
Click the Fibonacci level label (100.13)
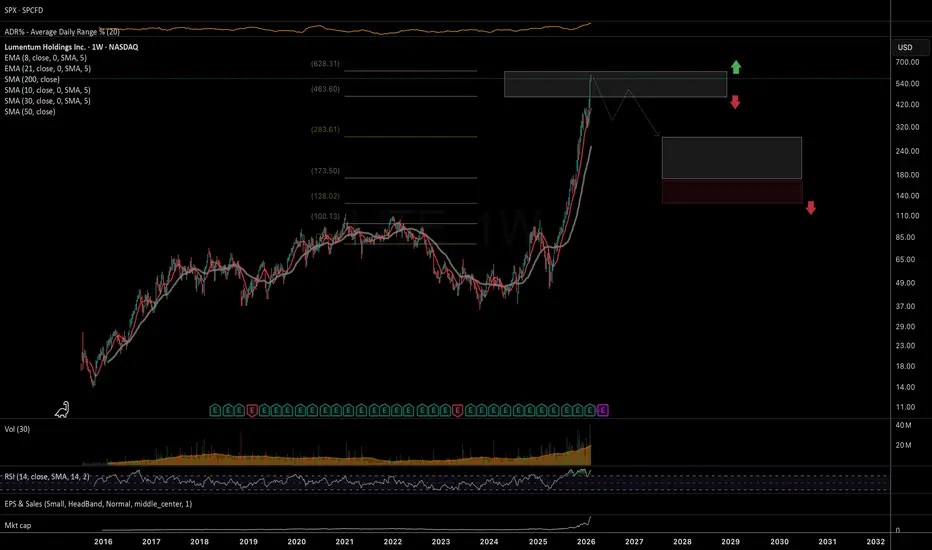(325, 216)
